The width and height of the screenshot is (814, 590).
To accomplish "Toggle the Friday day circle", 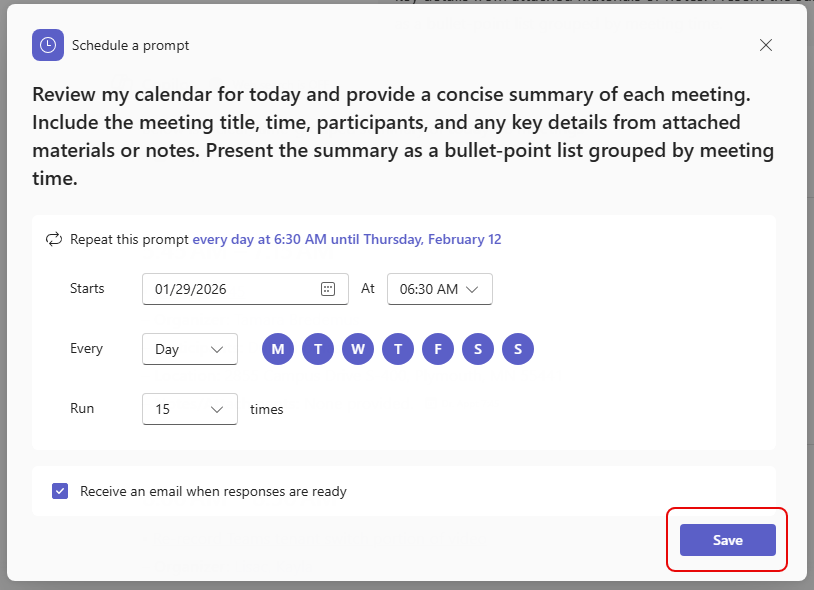I will (x=438, y=349).
